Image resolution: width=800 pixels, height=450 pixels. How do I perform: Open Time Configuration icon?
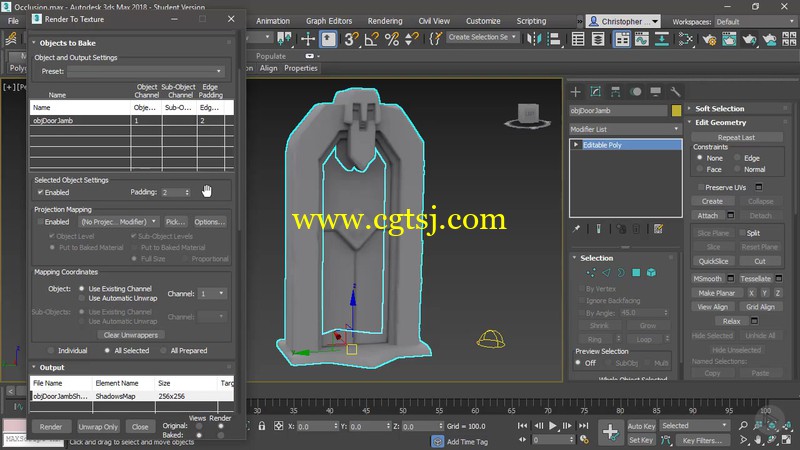pos(584,440)
